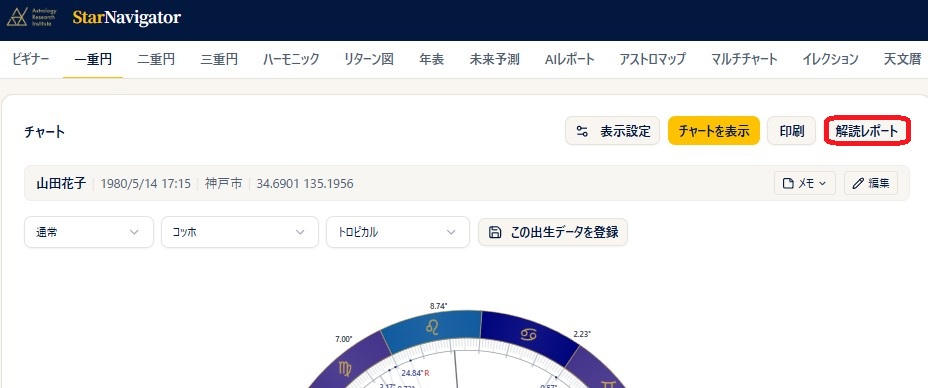The image size is (928, 388).
Task: Click the birthplace 神戸市
Action: [224, 183]
